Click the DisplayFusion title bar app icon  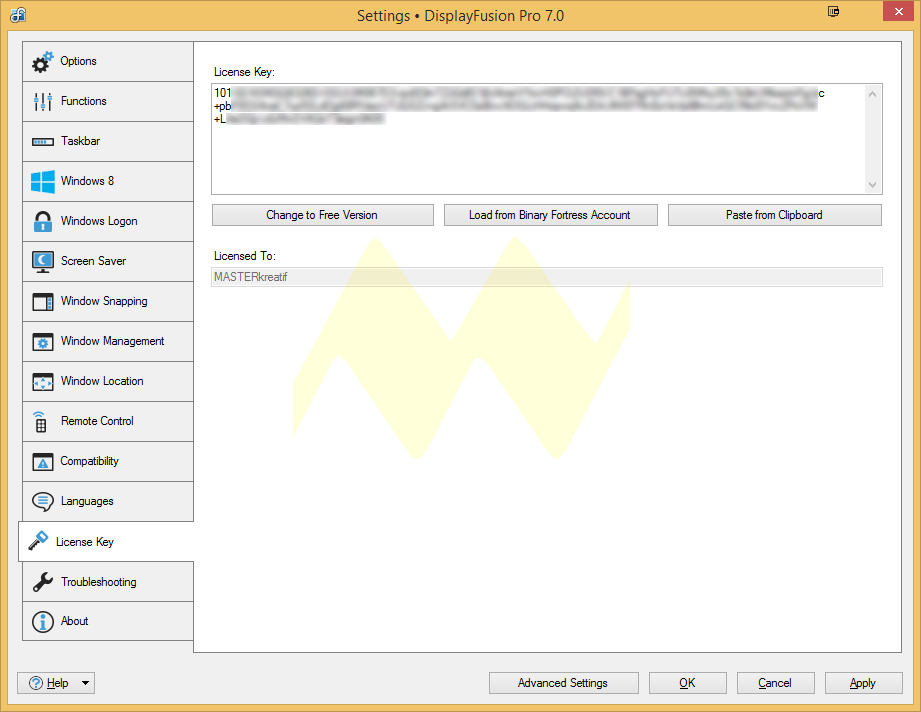(18, 15)
